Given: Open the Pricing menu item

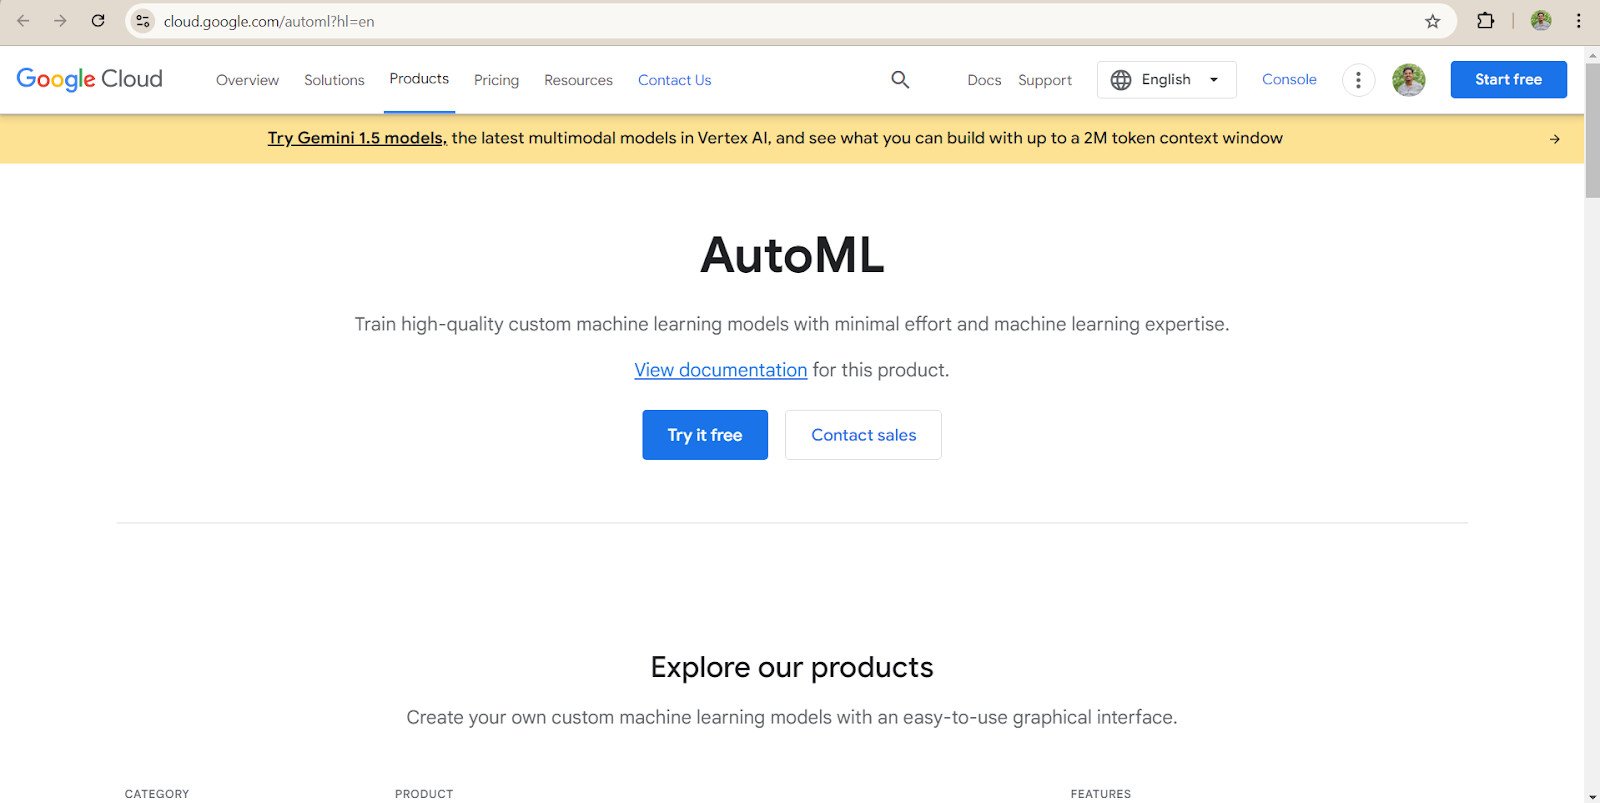Looking at the screenshot, I should [x=496, y=80].
